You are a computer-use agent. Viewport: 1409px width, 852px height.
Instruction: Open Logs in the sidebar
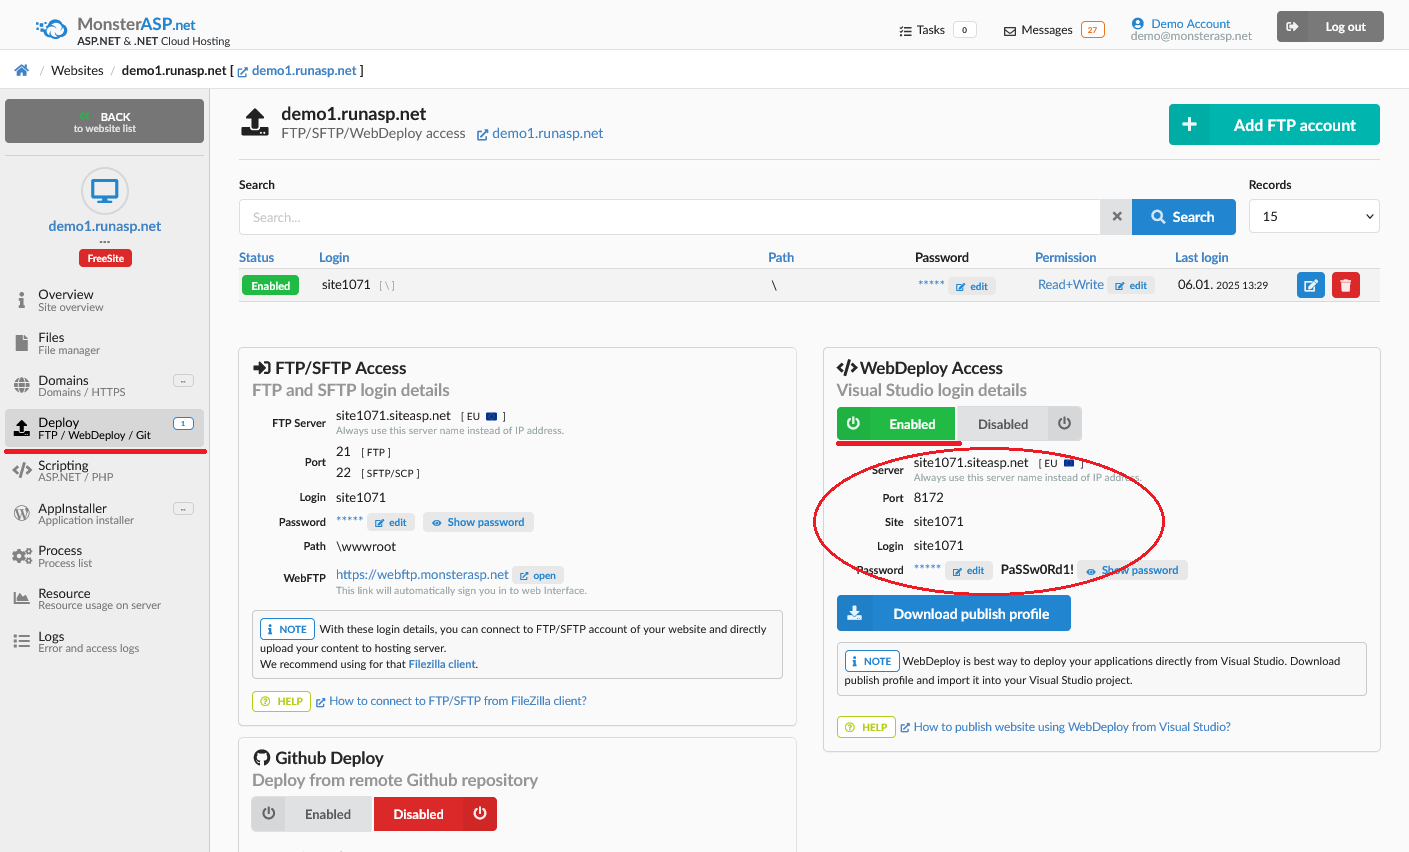click(x=104, y=642)
